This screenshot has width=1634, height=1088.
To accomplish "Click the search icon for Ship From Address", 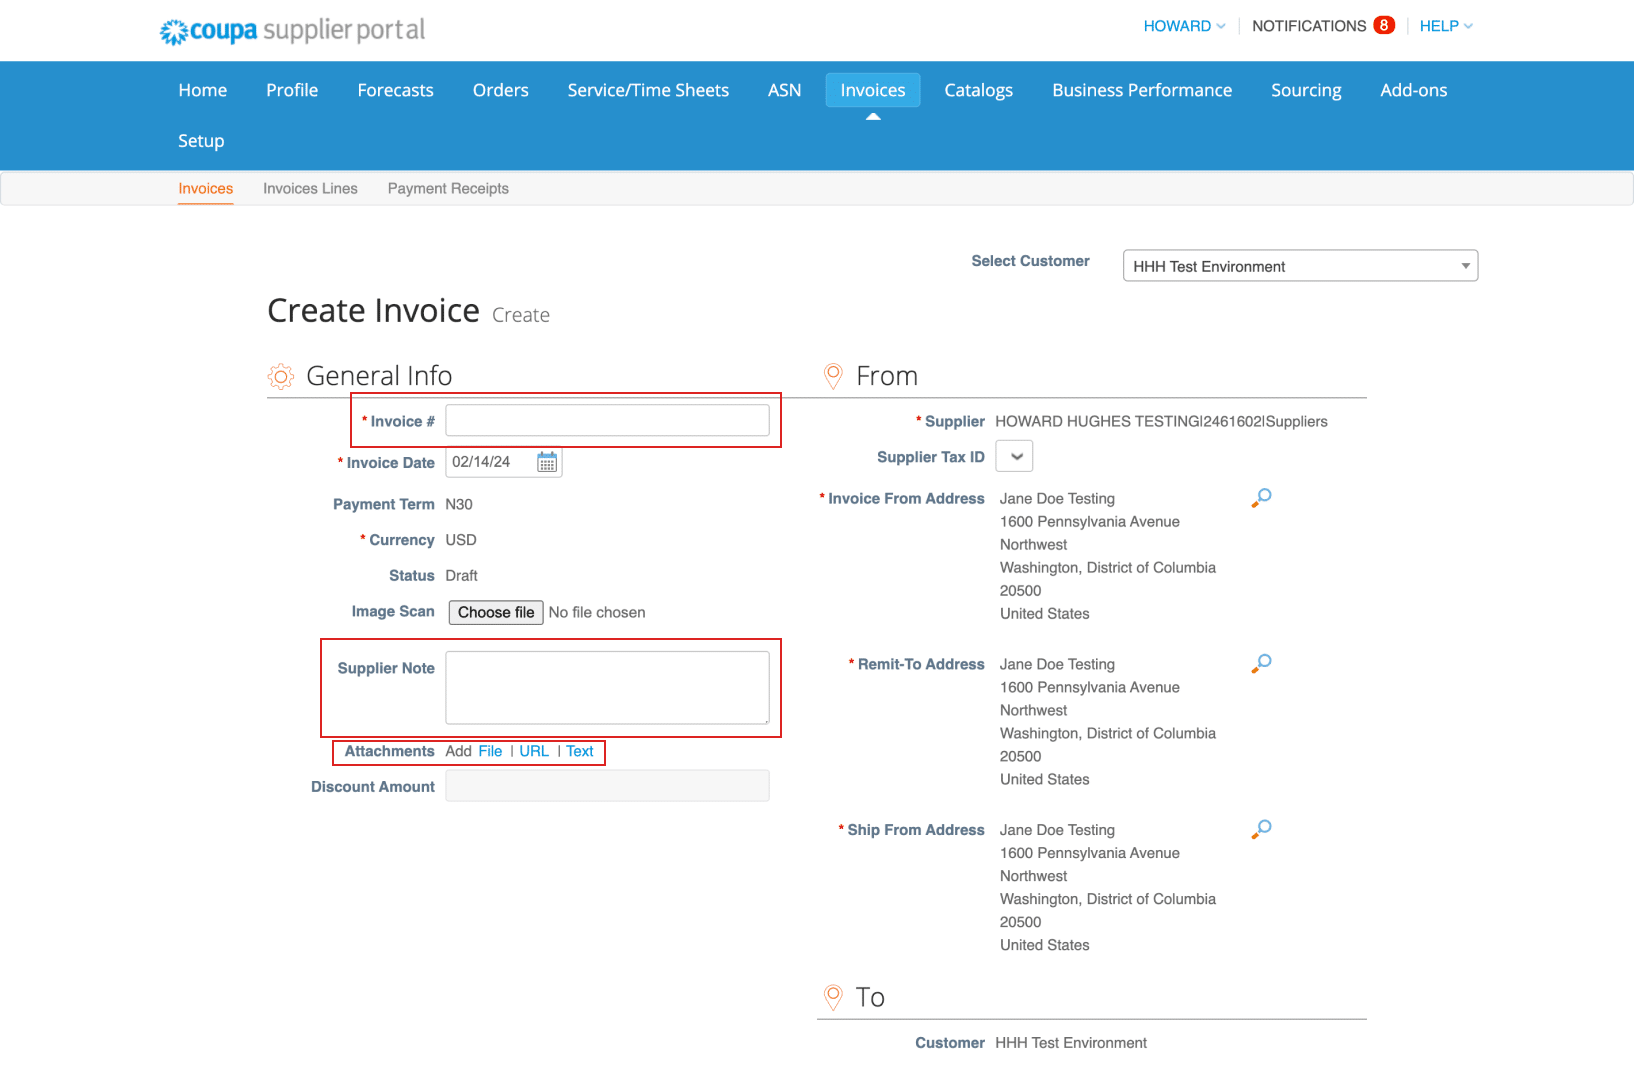I will (1261, 828).
